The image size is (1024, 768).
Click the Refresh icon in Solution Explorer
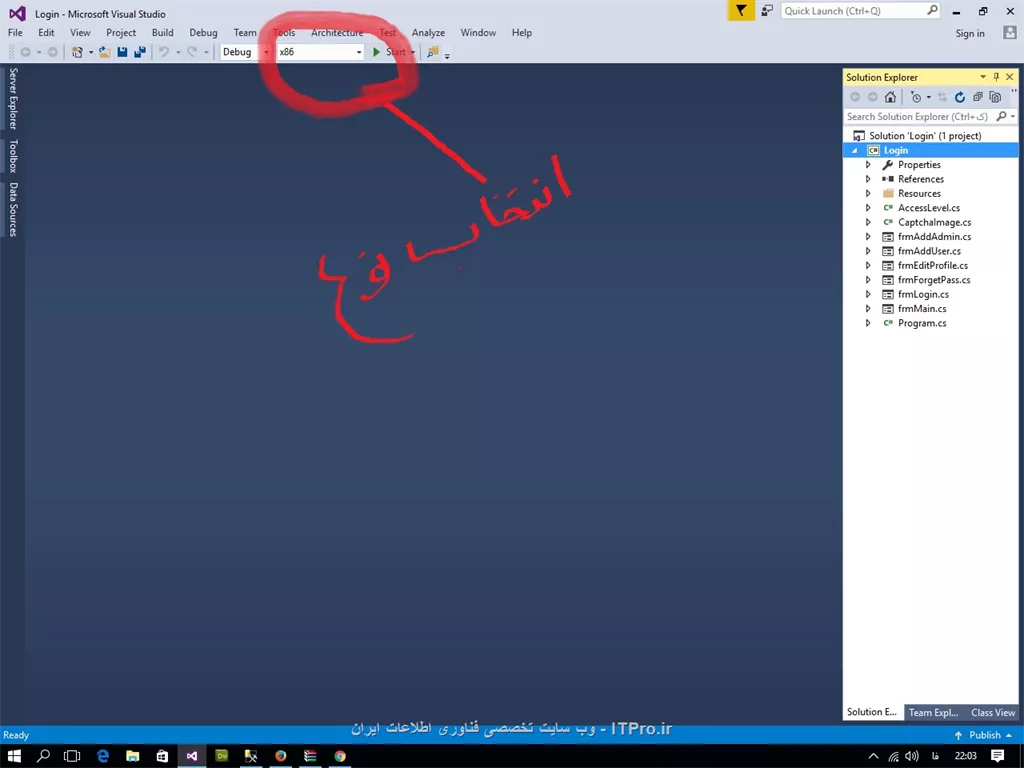[959, 97]
